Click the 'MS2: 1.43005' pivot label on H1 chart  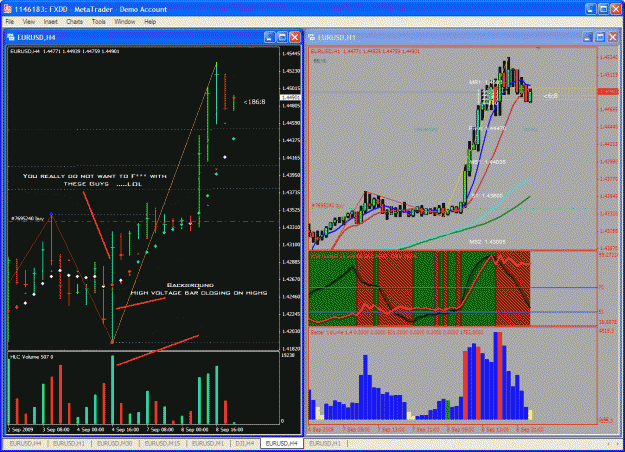point(487,242)
